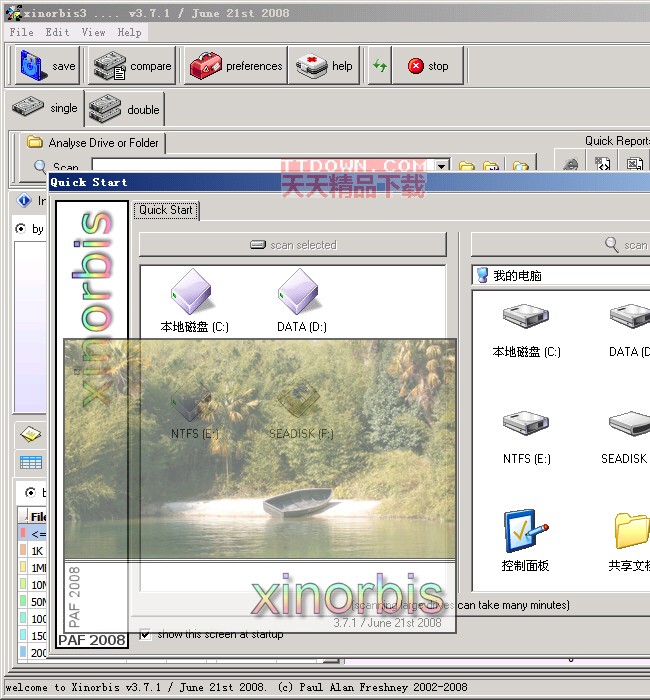
Task: Select NTFS (E:) grey drive in right list
Action: pyautogui.click(x=526, y=438)
